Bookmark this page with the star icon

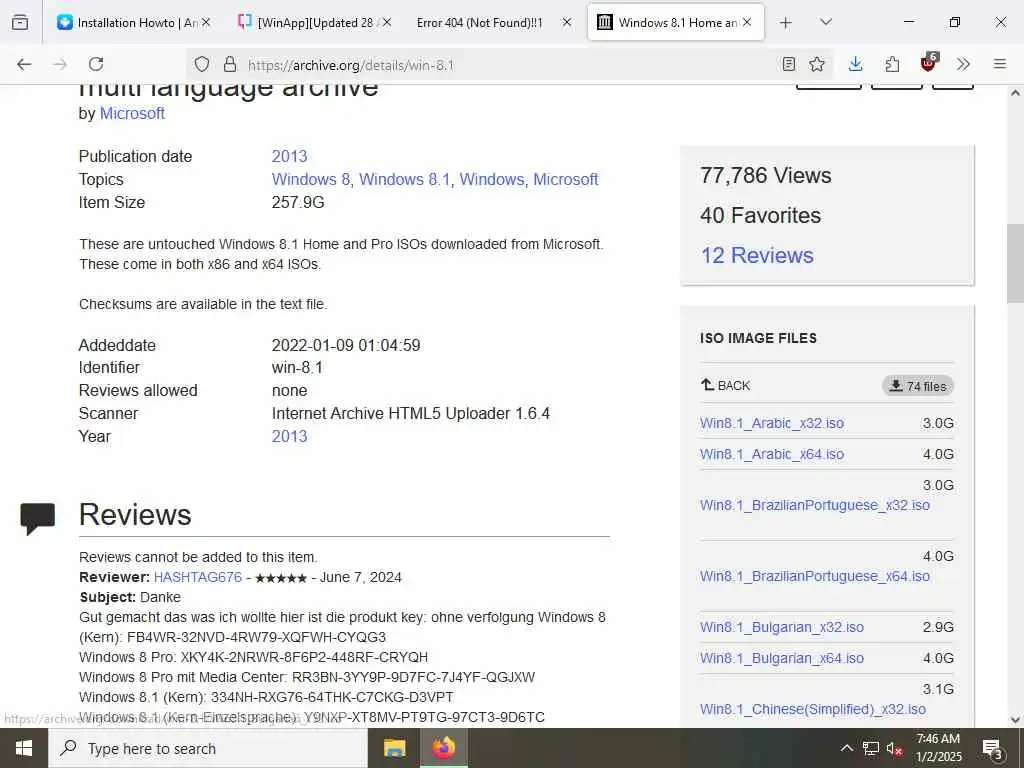coord(816,64)
